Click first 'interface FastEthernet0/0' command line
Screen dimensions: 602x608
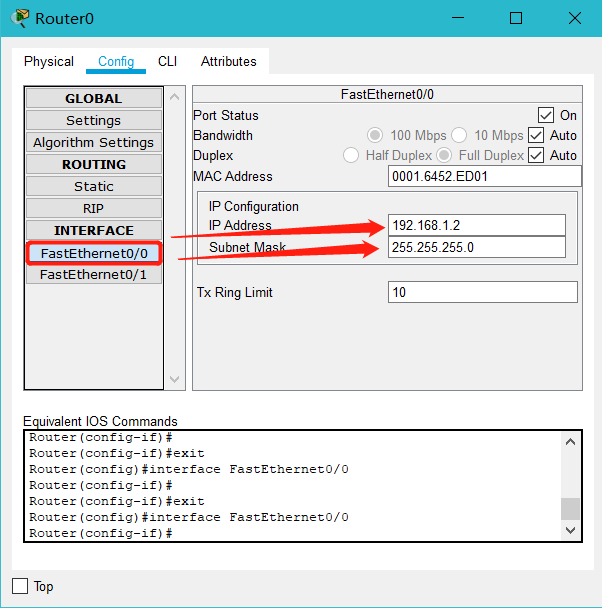189,469
